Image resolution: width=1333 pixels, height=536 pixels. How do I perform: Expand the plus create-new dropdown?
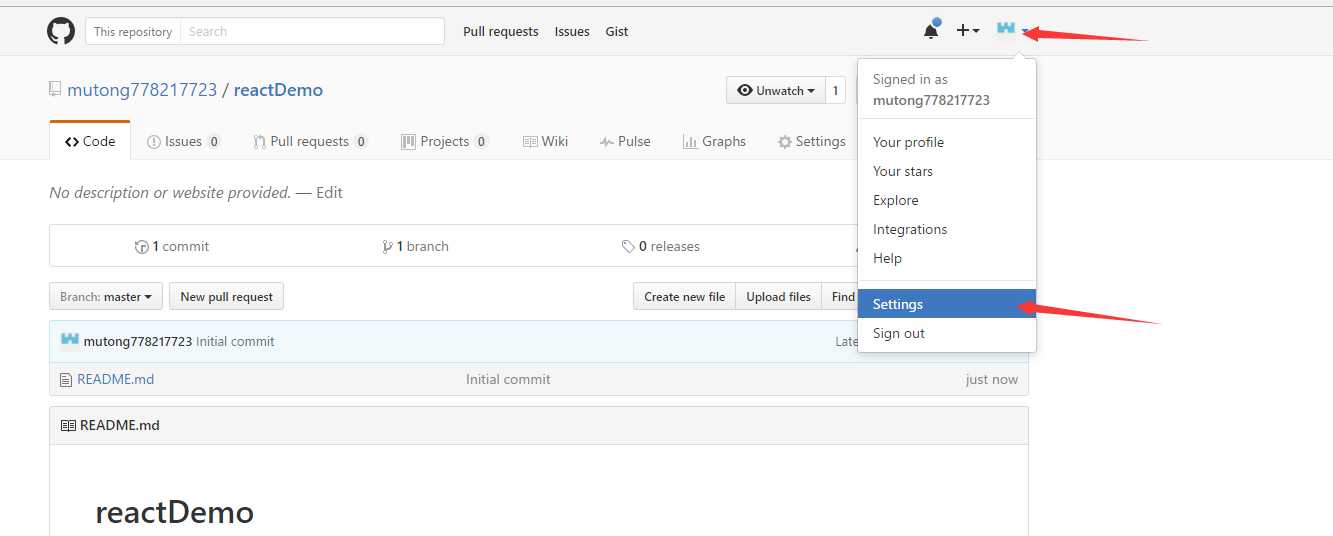[967, 31]
